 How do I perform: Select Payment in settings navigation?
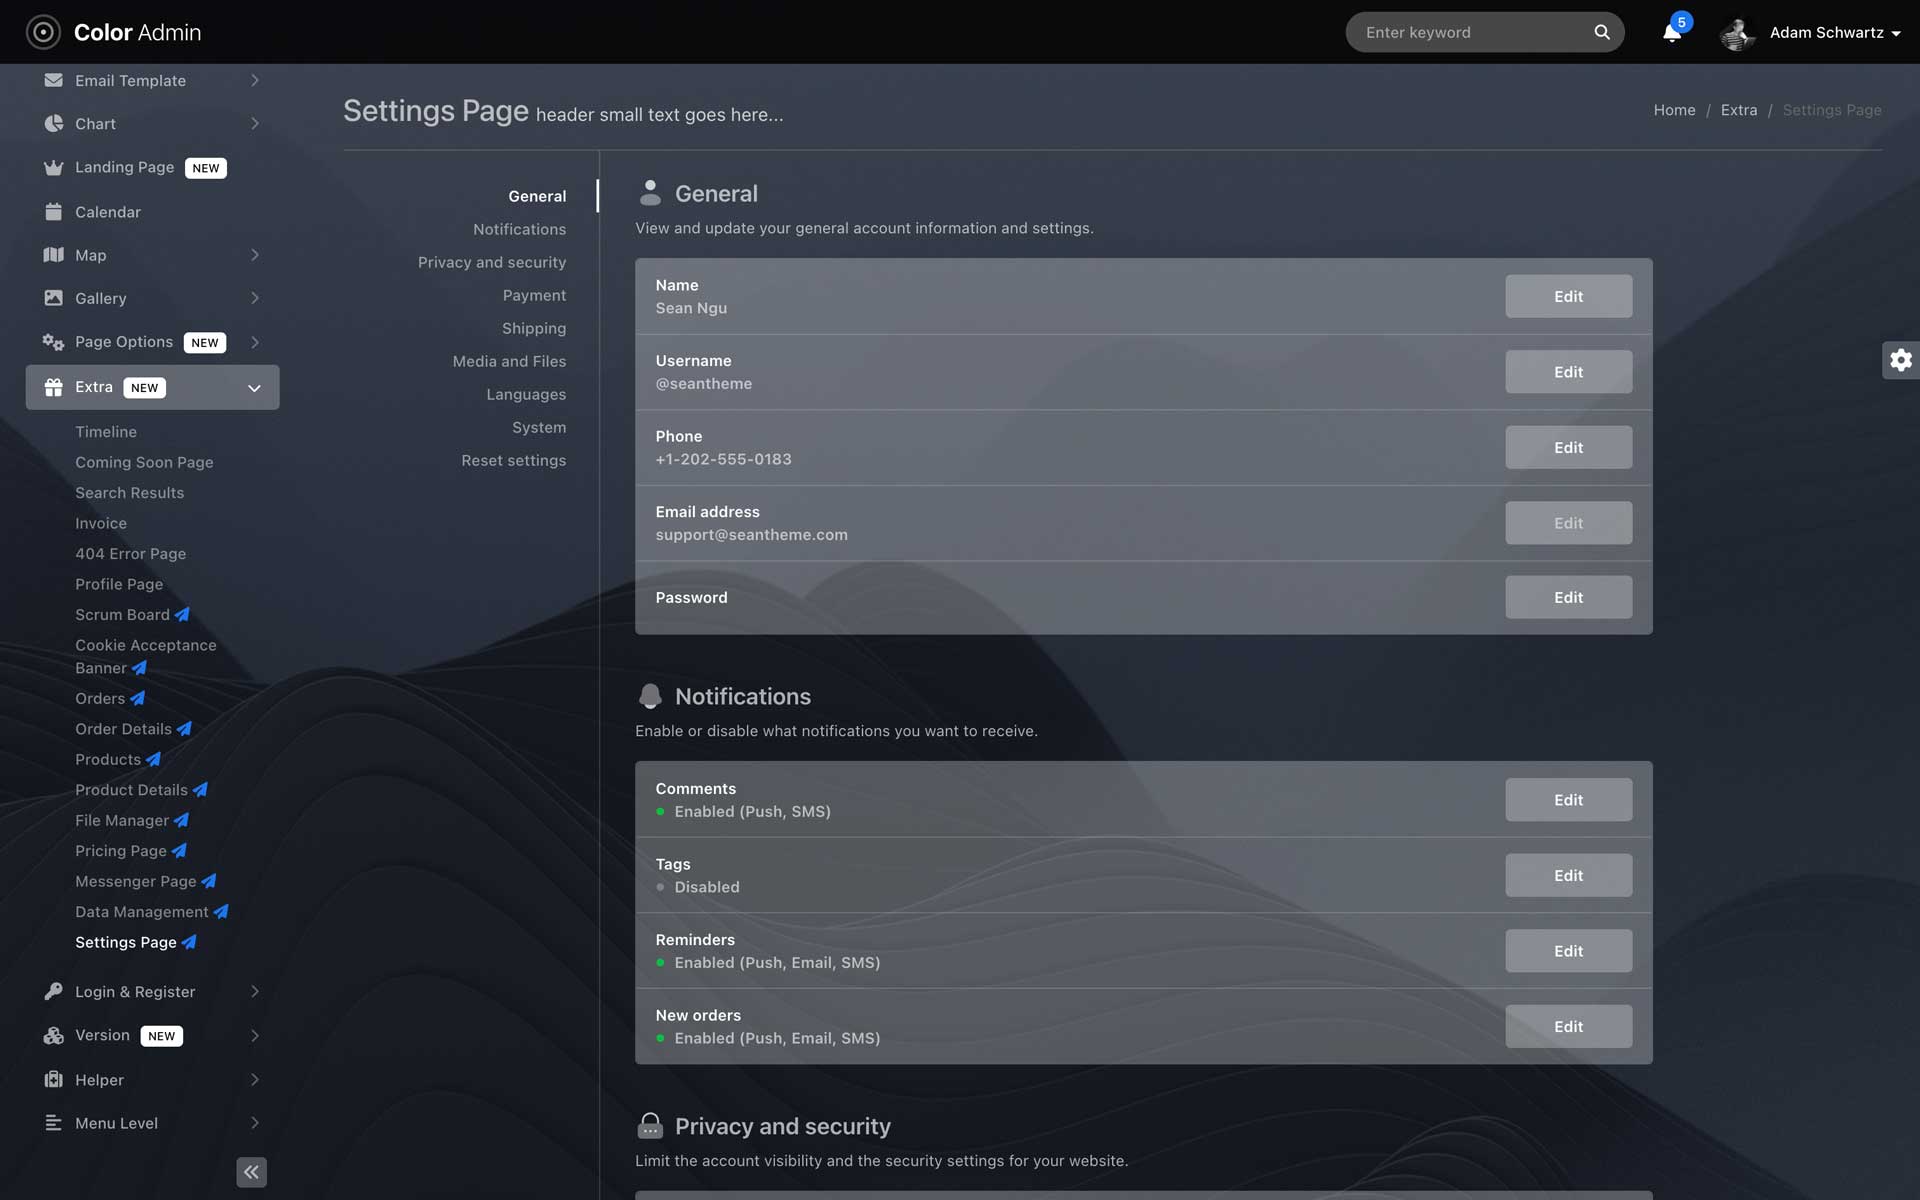point(534,295)
